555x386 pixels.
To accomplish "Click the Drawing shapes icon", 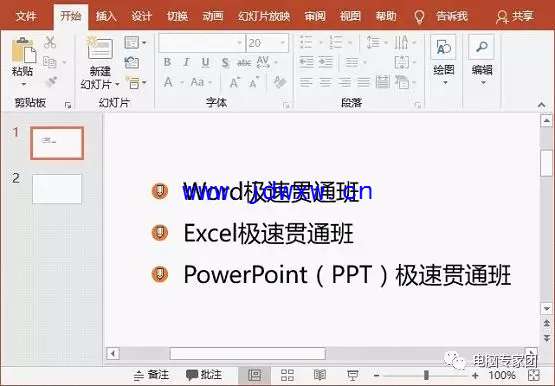I will pos(444,47).
